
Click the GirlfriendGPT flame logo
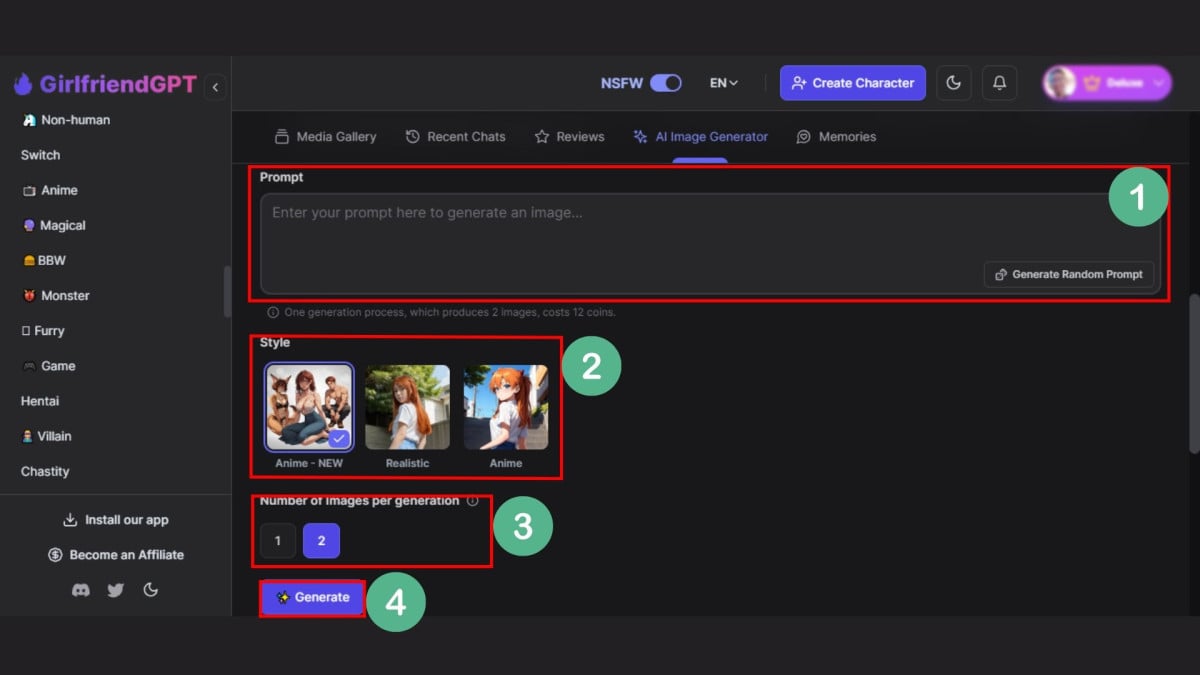click(23, 84)
